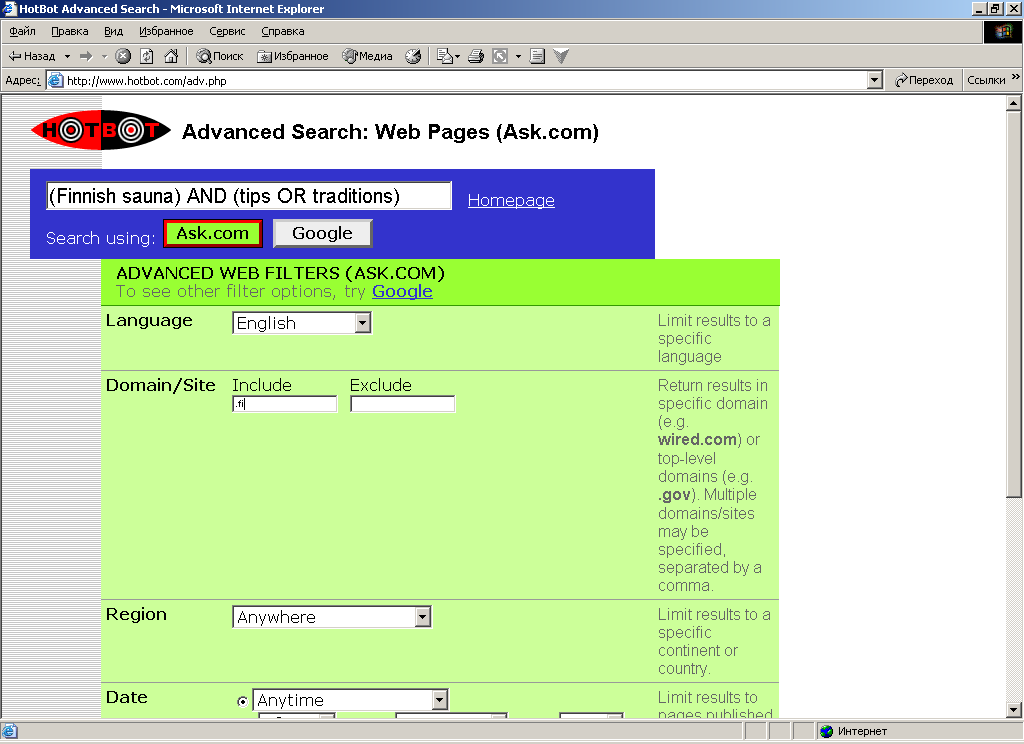This screenshot has height=744, width=1024.
Task: Click the HotBot logo
Action: click(101, 130)
